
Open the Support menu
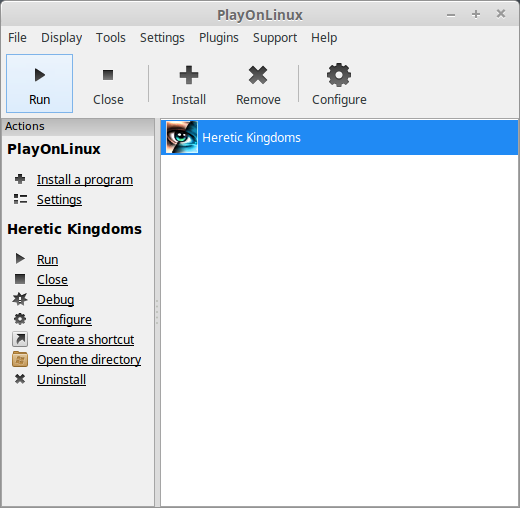click(275, 38)
